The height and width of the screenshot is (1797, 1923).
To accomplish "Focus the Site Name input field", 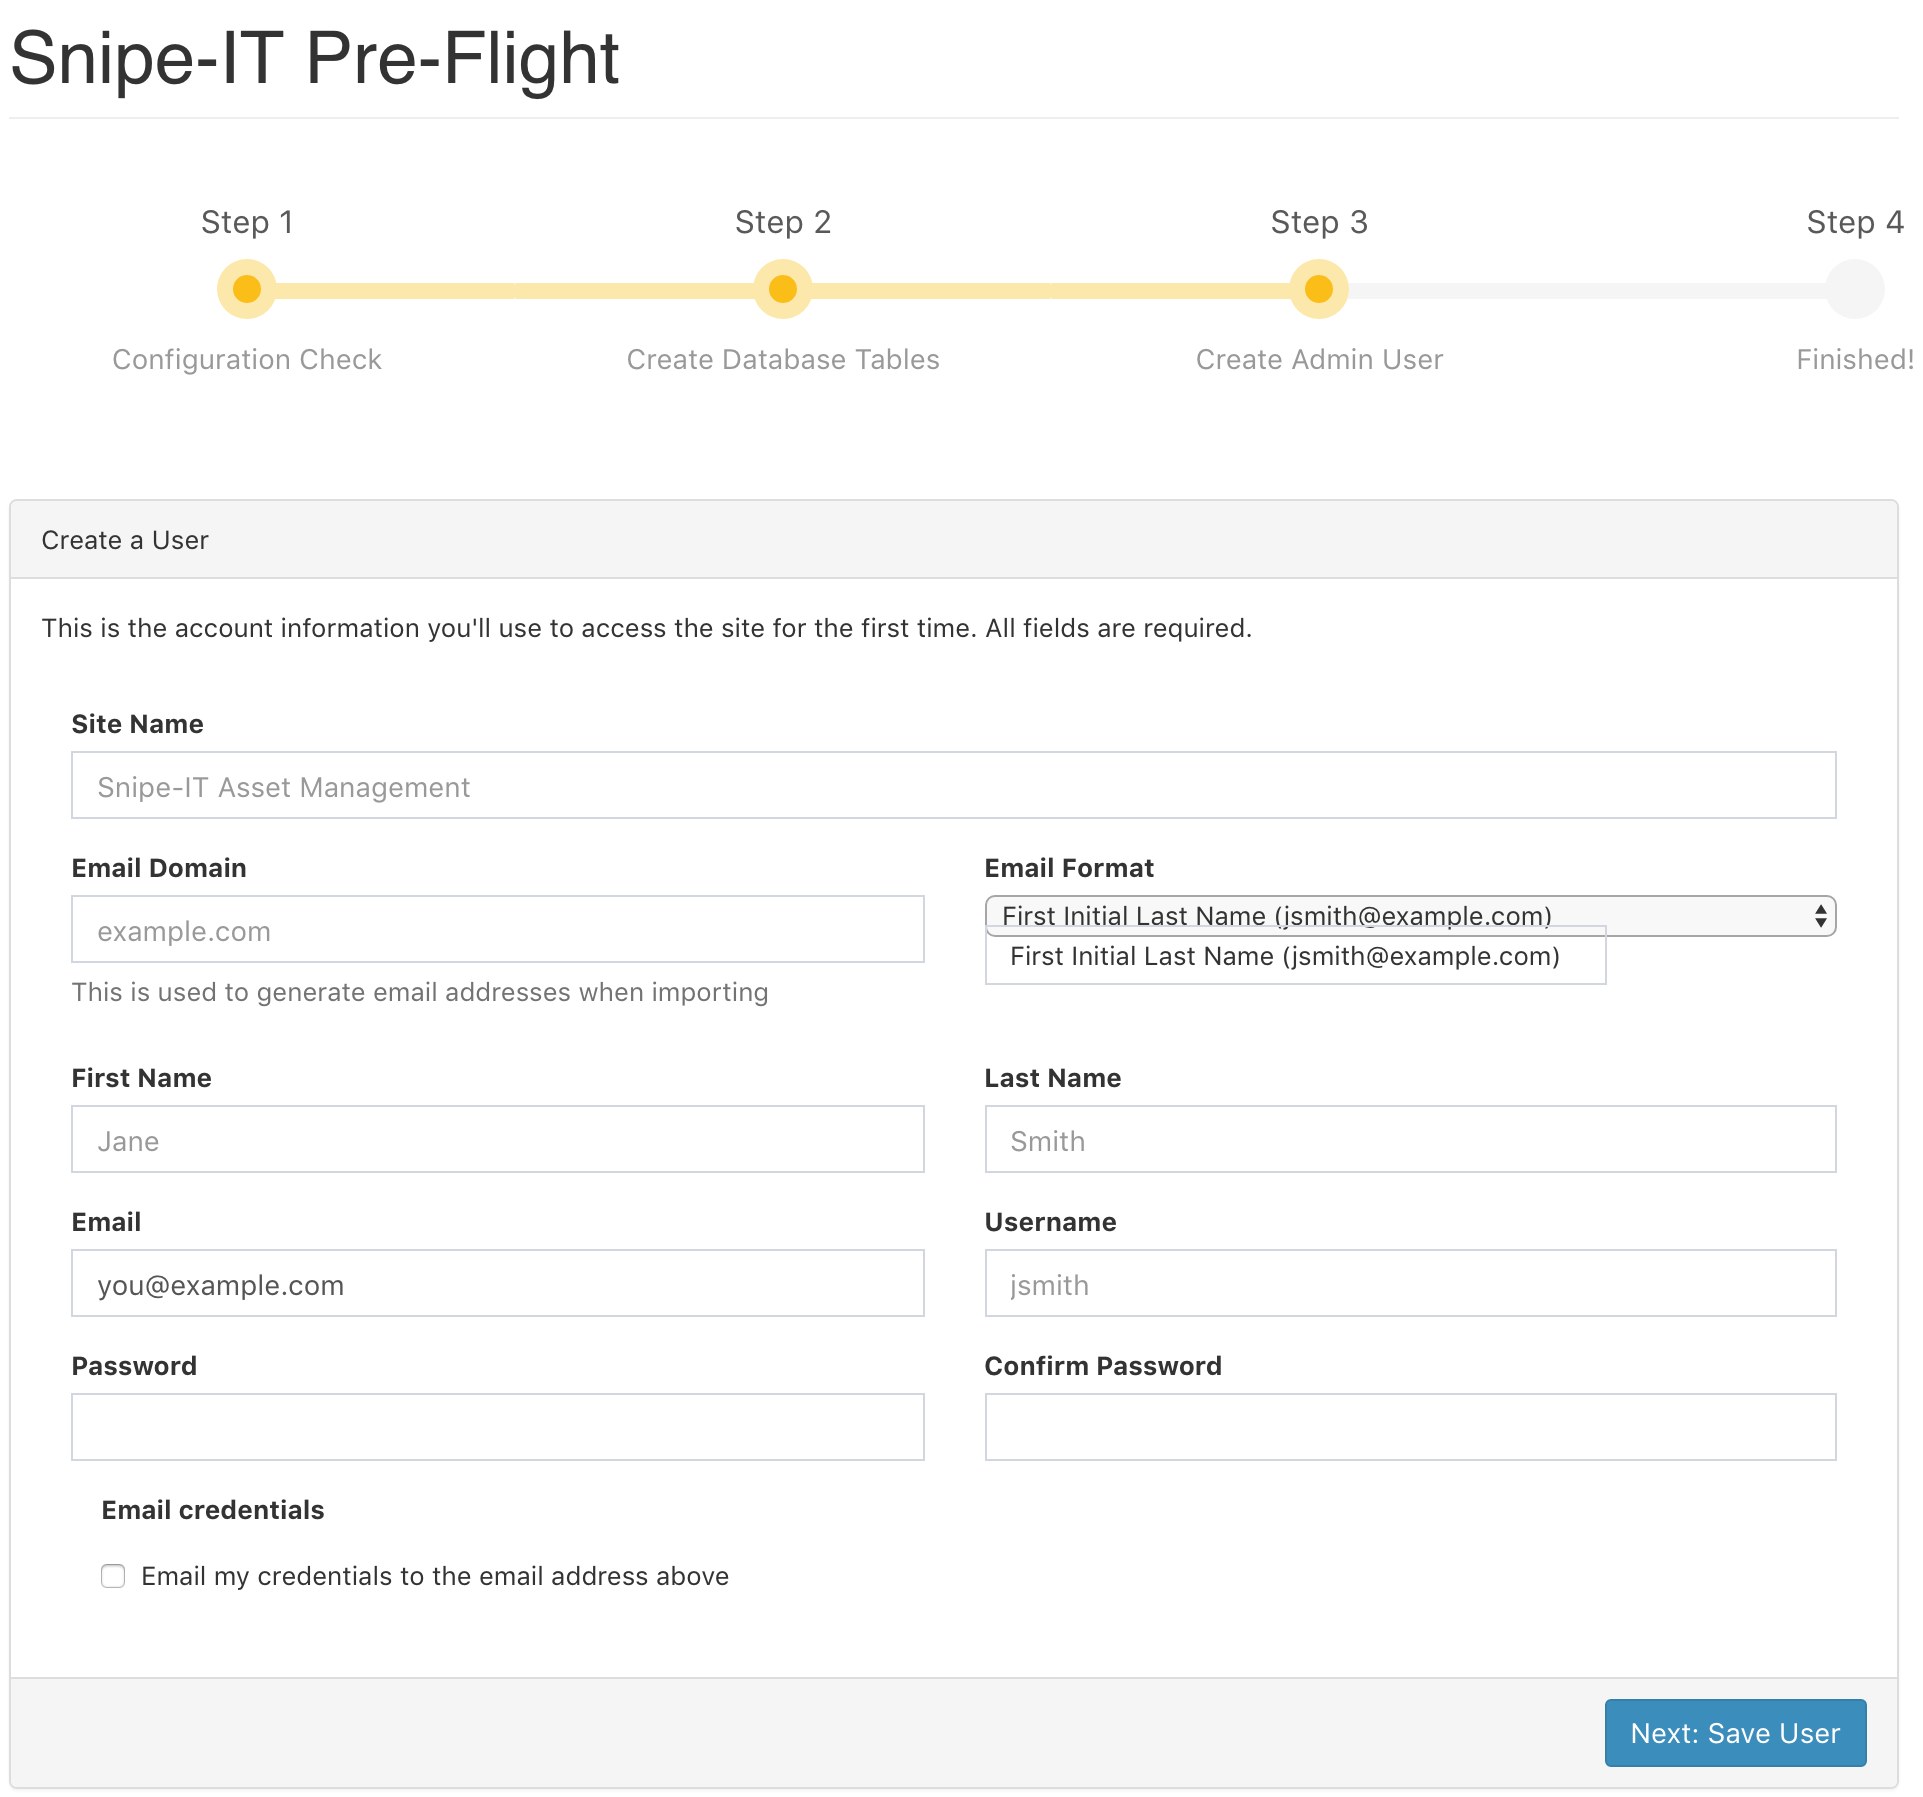I will pyautogui.click(x=953, y=786).
